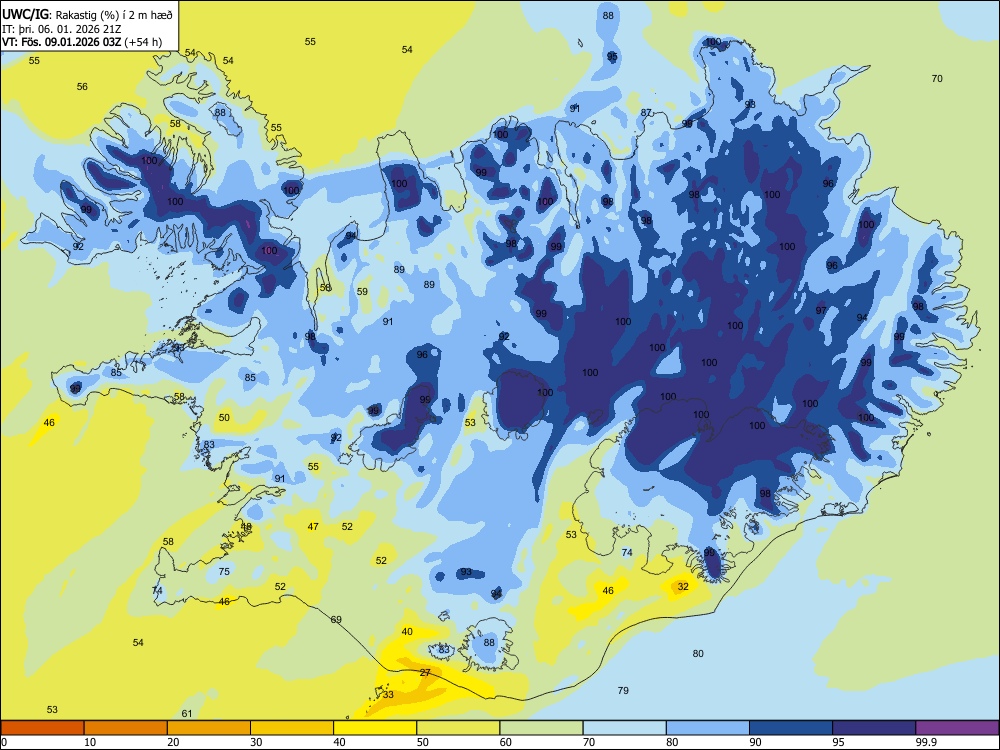Click the '79' humidity value over the ocean
Screen dimensions: 1000x750
click(x=623, y=690)
